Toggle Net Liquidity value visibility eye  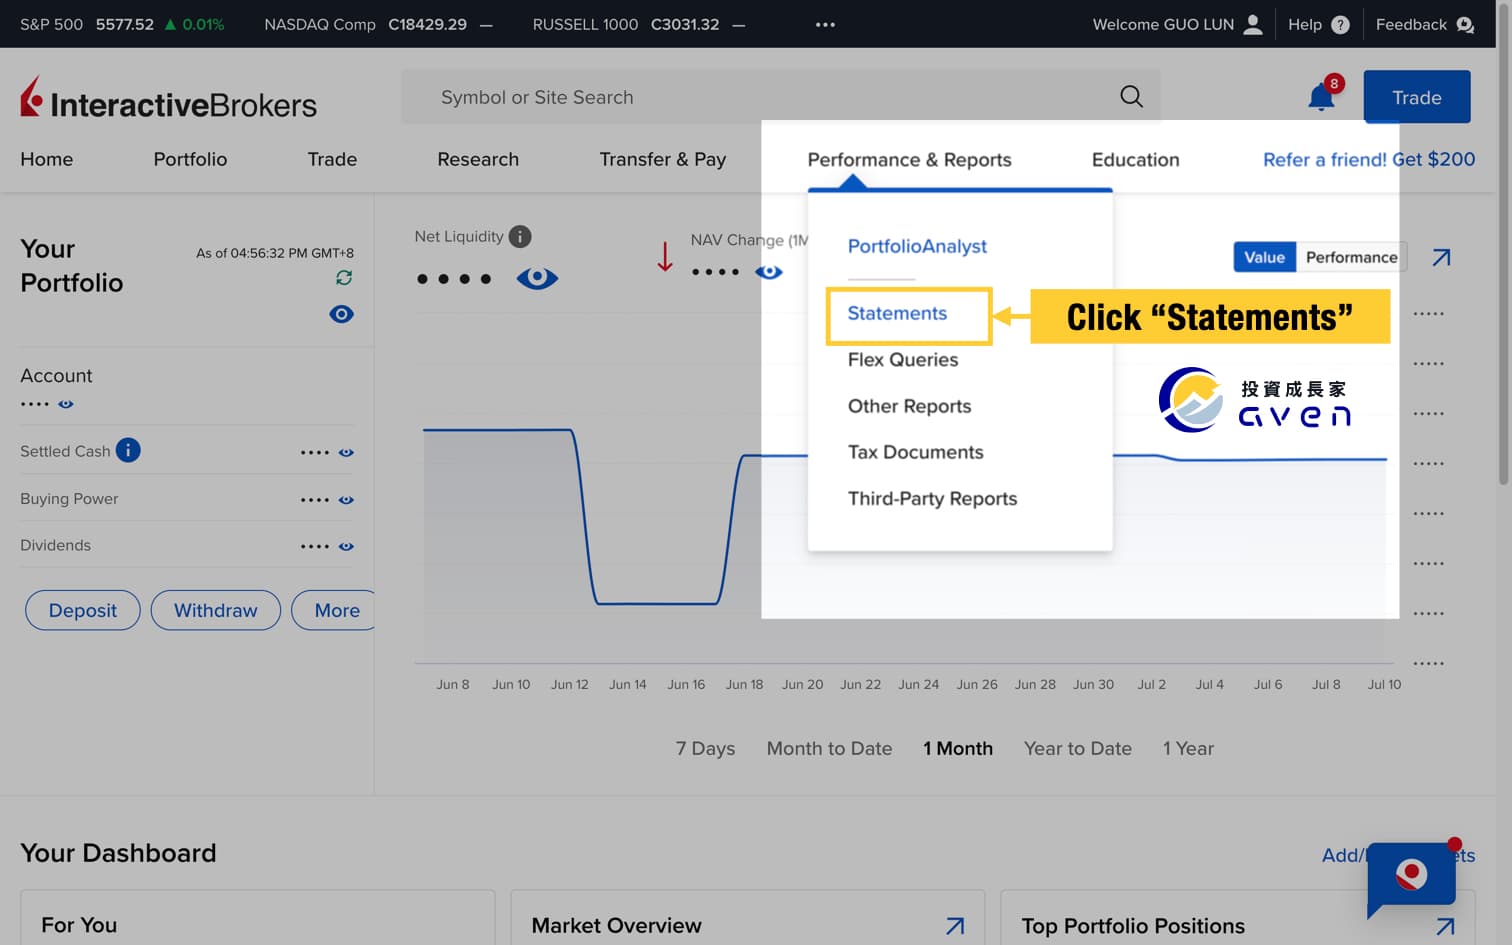click(x=537, y=278)
